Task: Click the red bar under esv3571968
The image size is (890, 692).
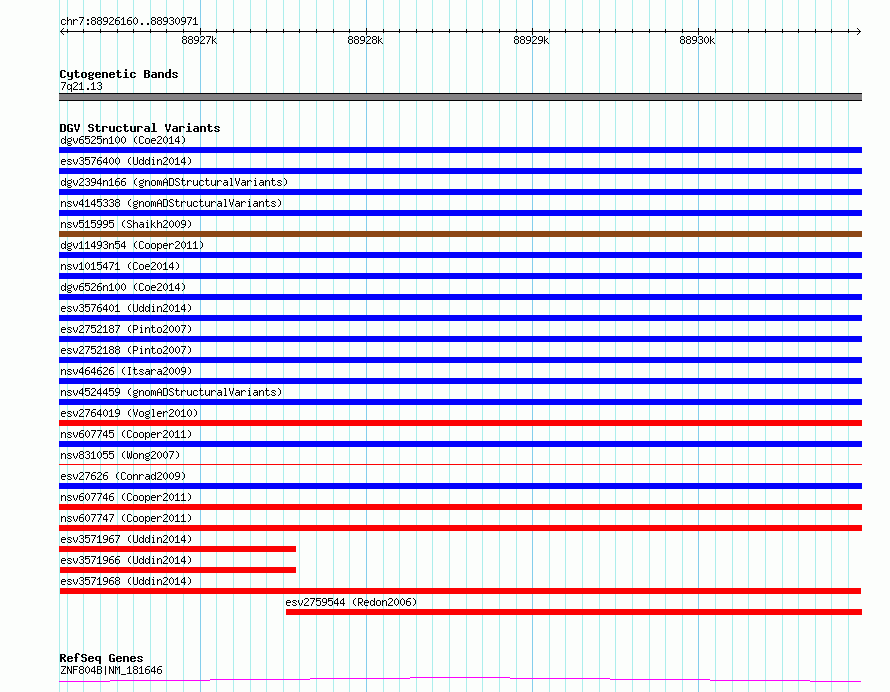Action: pos(460,591)
